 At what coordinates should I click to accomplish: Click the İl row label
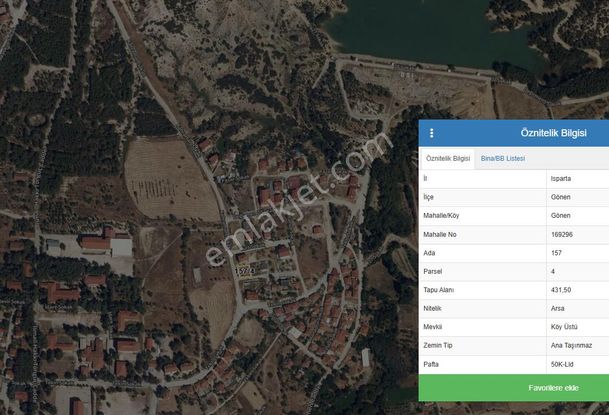425,179
